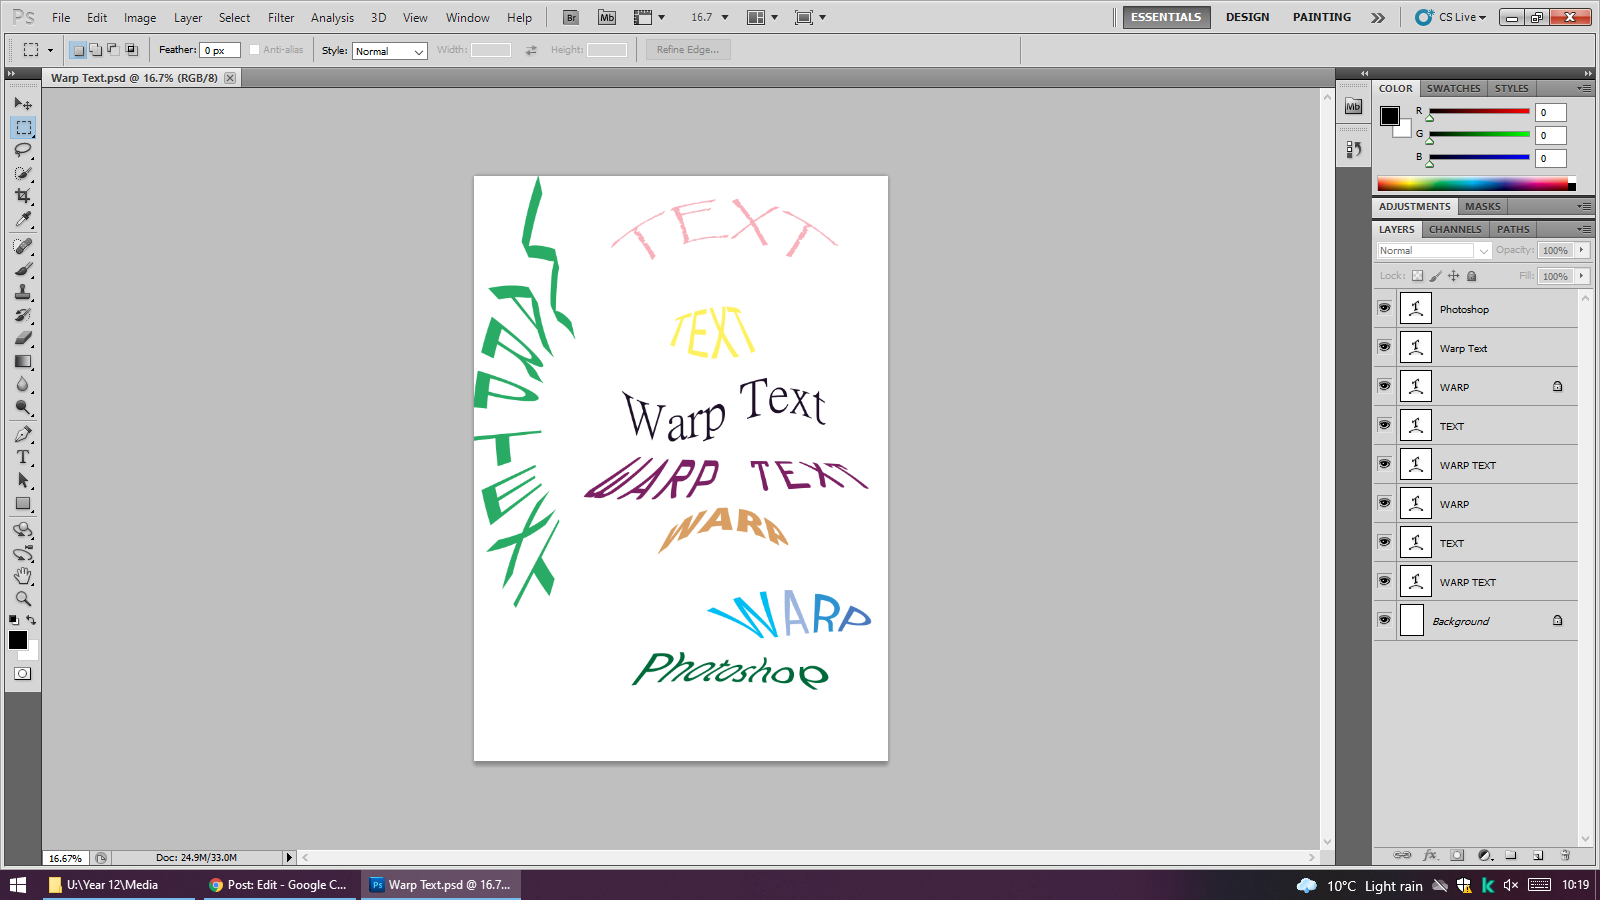Open Google Chrome from the taskbar
The image size is (1600, 900).
[280, 885]
